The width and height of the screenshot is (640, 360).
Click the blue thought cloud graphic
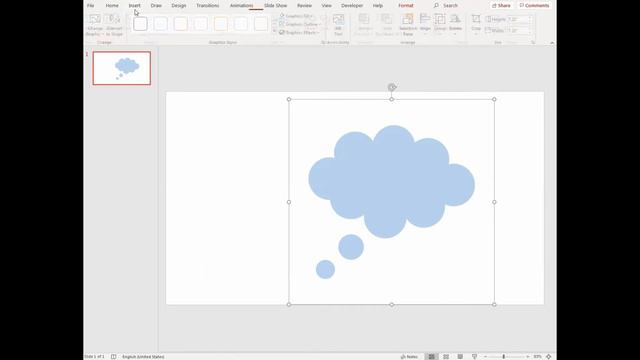391,181
